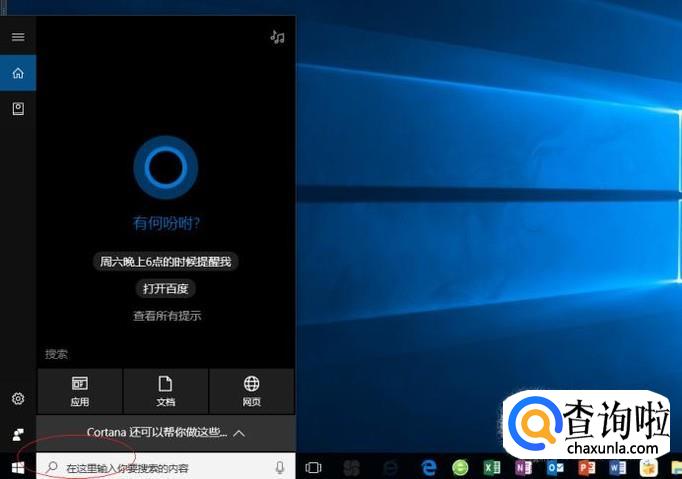Open Task View on the taskbar

coord(313,467)
